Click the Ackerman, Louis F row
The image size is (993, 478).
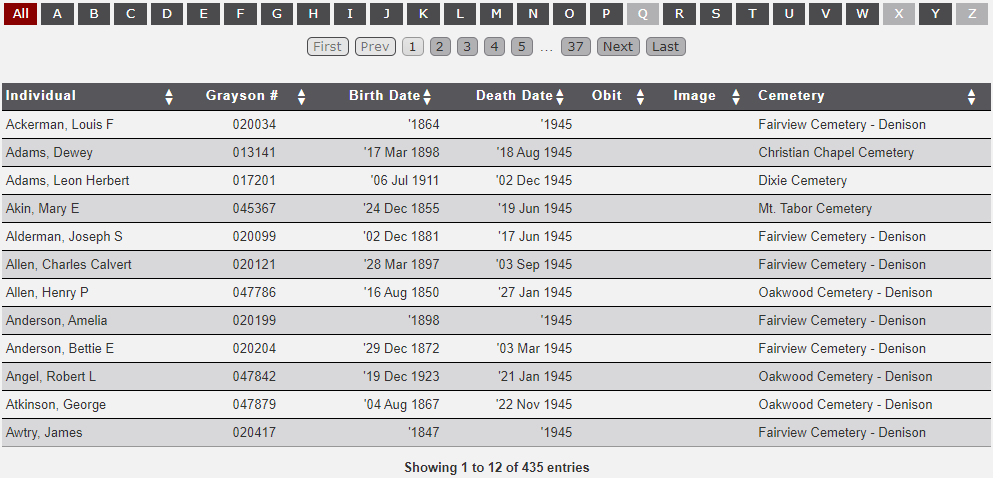(60, 125)
